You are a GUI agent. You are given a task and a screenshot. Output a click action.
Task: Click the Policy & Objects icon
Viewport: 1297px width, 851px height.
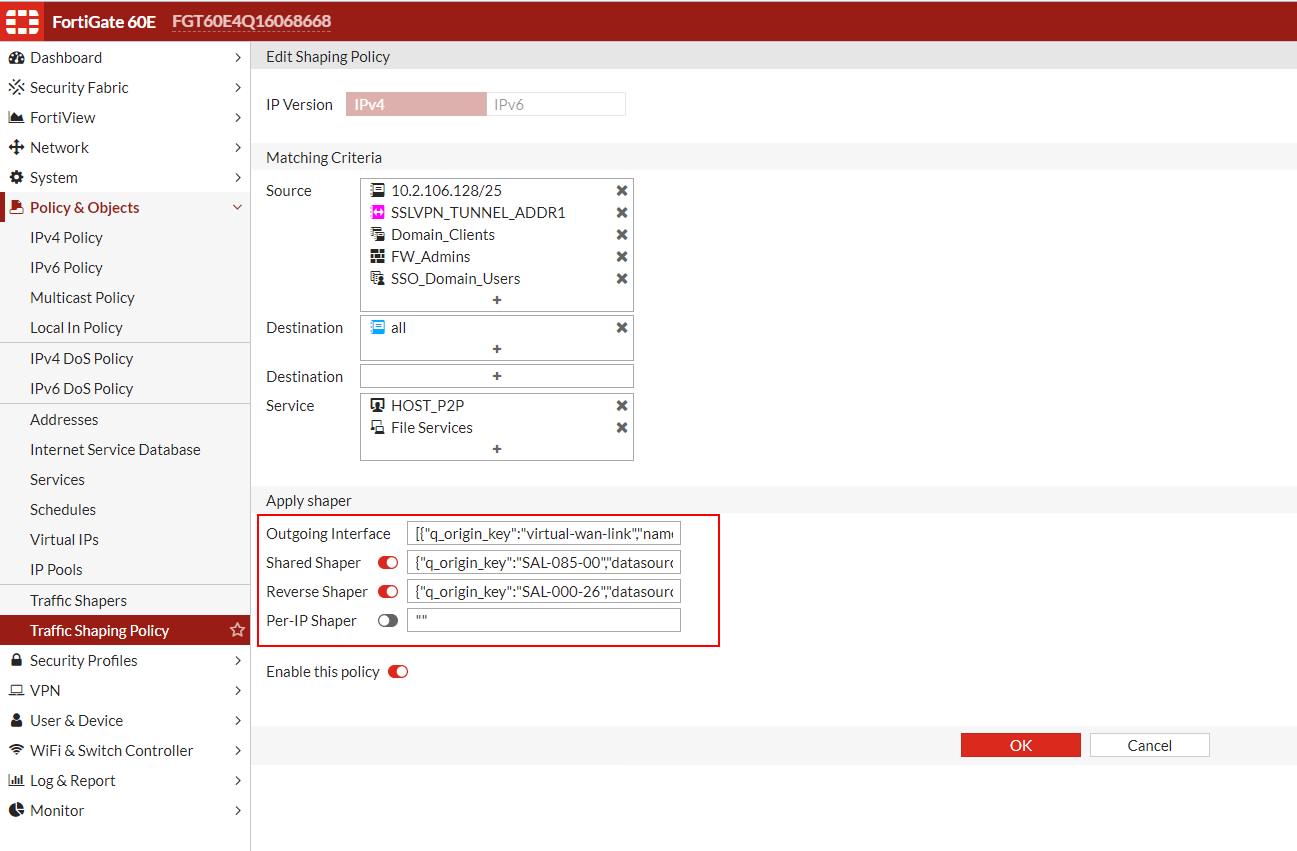point(17,208)
